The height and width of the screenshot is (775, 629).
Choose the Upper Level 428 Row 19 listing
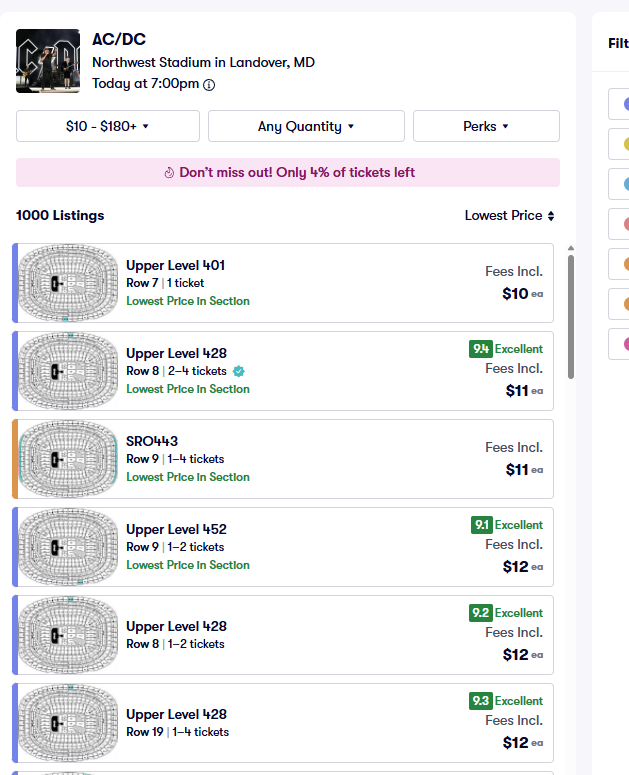tap(283, 723)
